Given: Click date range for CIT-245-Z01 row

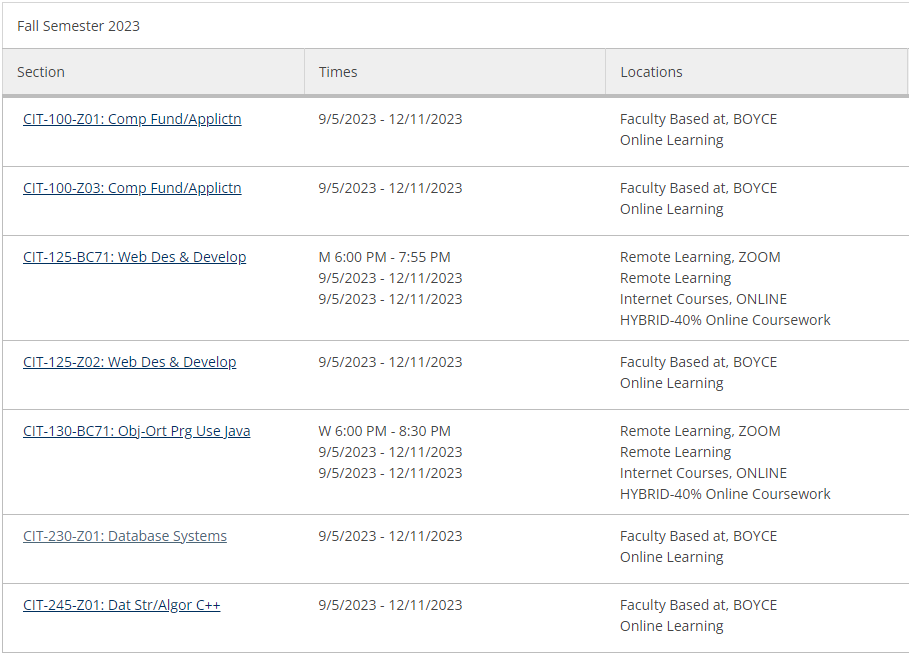Looking at the screenshot, I should pos(390,605).
